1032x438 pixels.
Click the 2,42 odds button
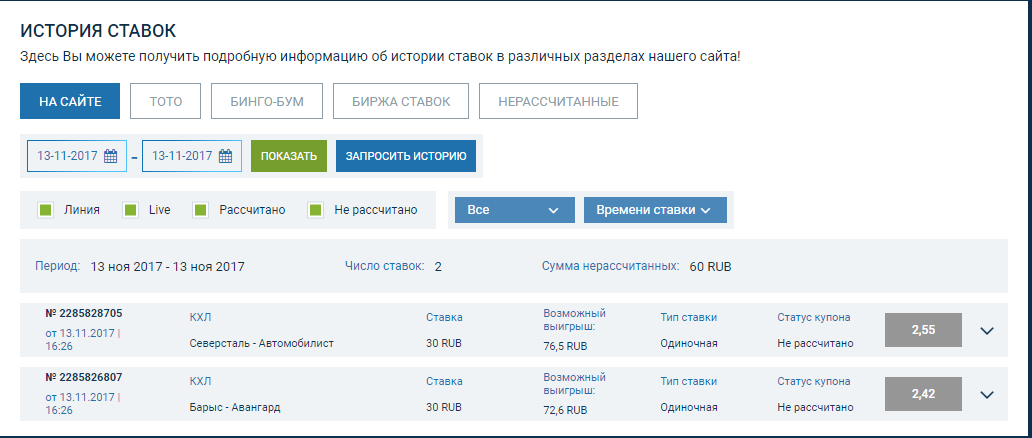tap(923, 394)
